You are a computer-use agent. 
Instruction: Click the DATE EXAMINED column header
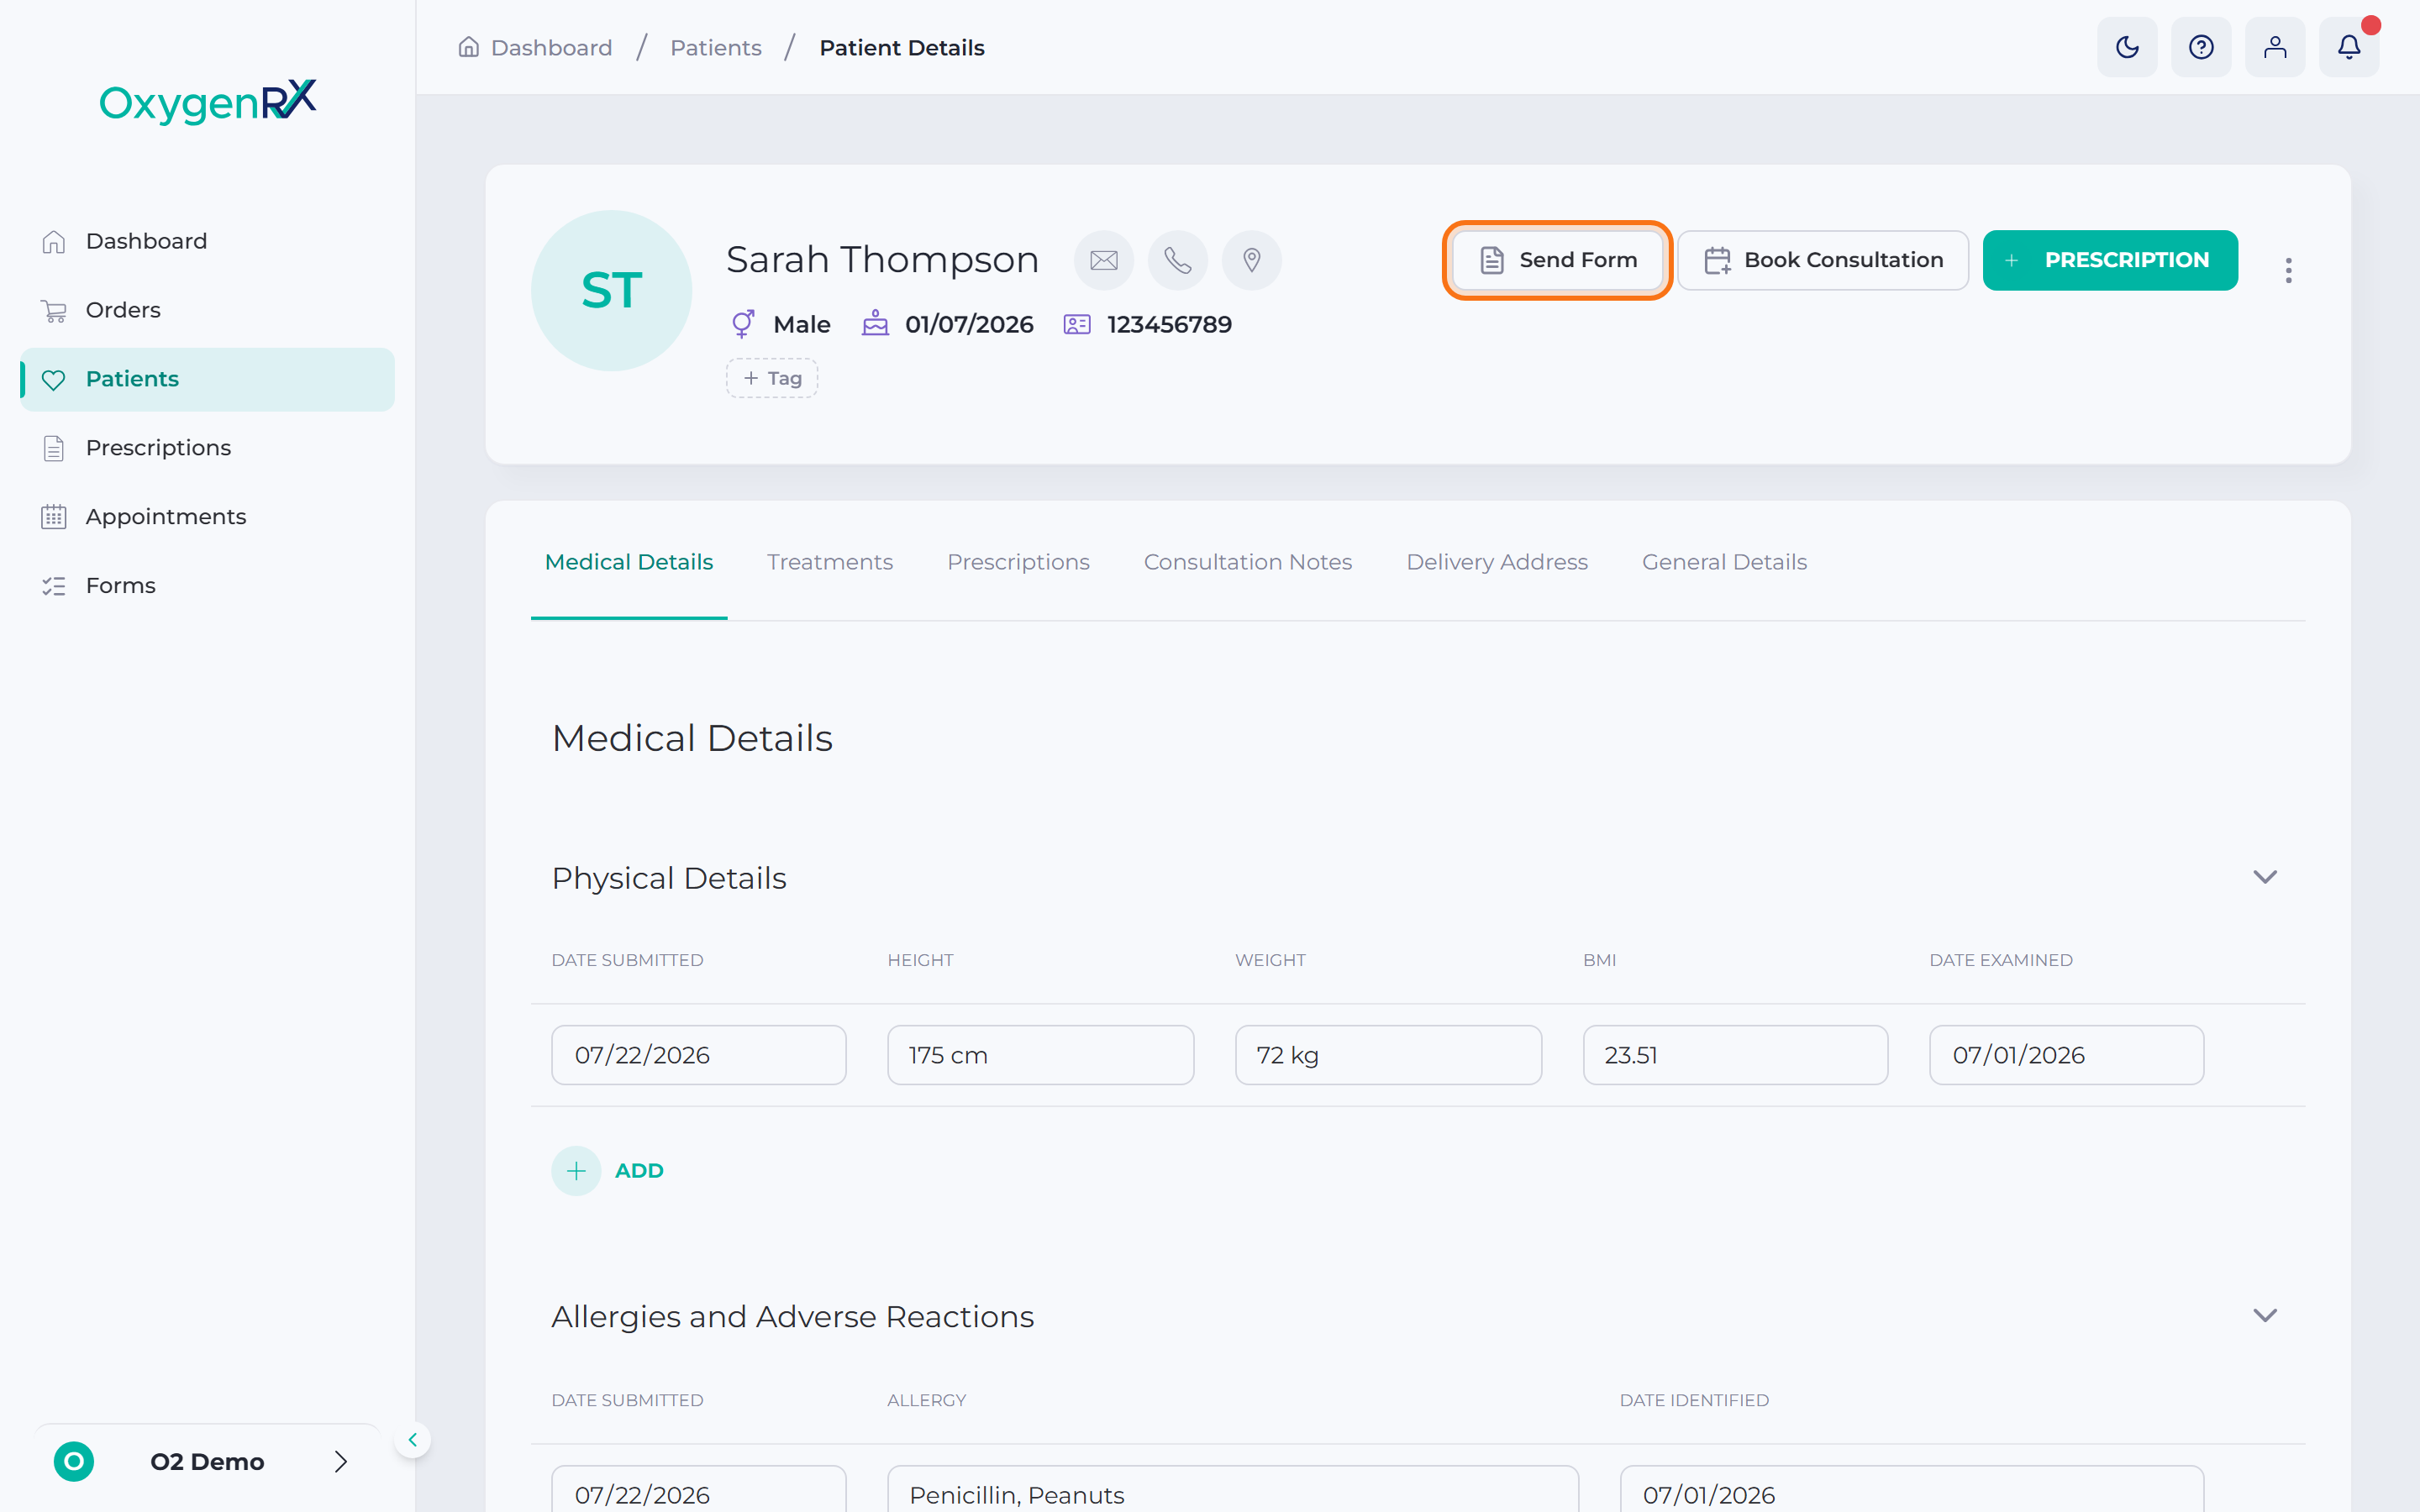[x=2001, y=960]
